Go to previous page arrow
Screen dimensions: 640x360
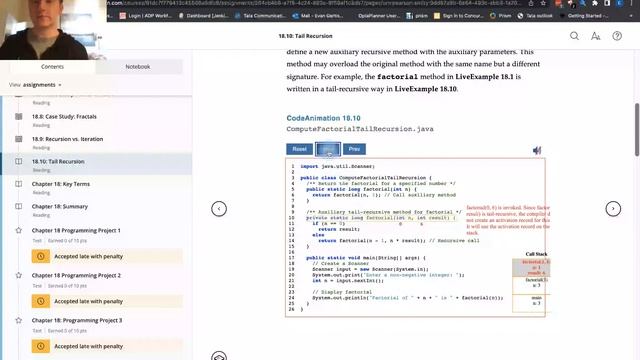pyautogui.click(x=219, y=209)
